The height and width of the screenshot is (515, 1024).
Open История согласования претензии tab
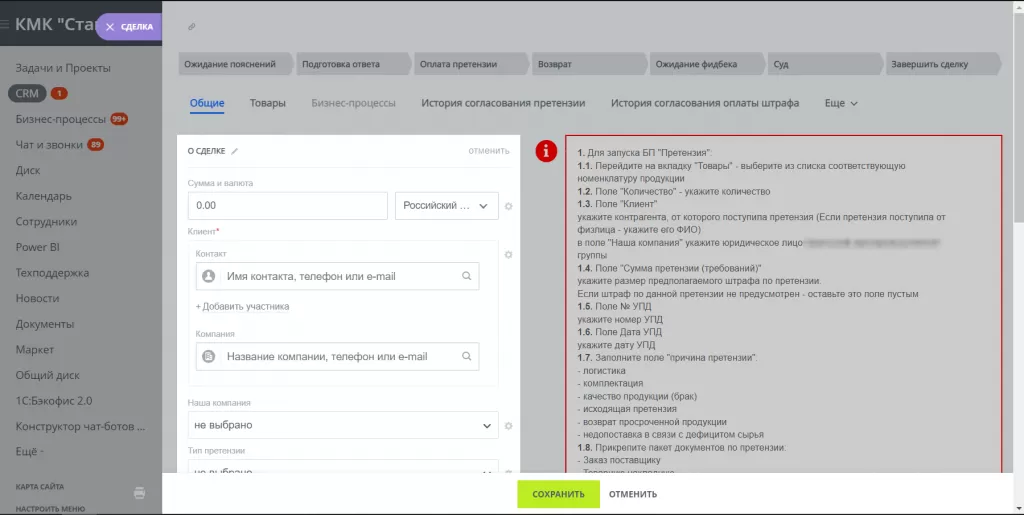pos(502,103)
